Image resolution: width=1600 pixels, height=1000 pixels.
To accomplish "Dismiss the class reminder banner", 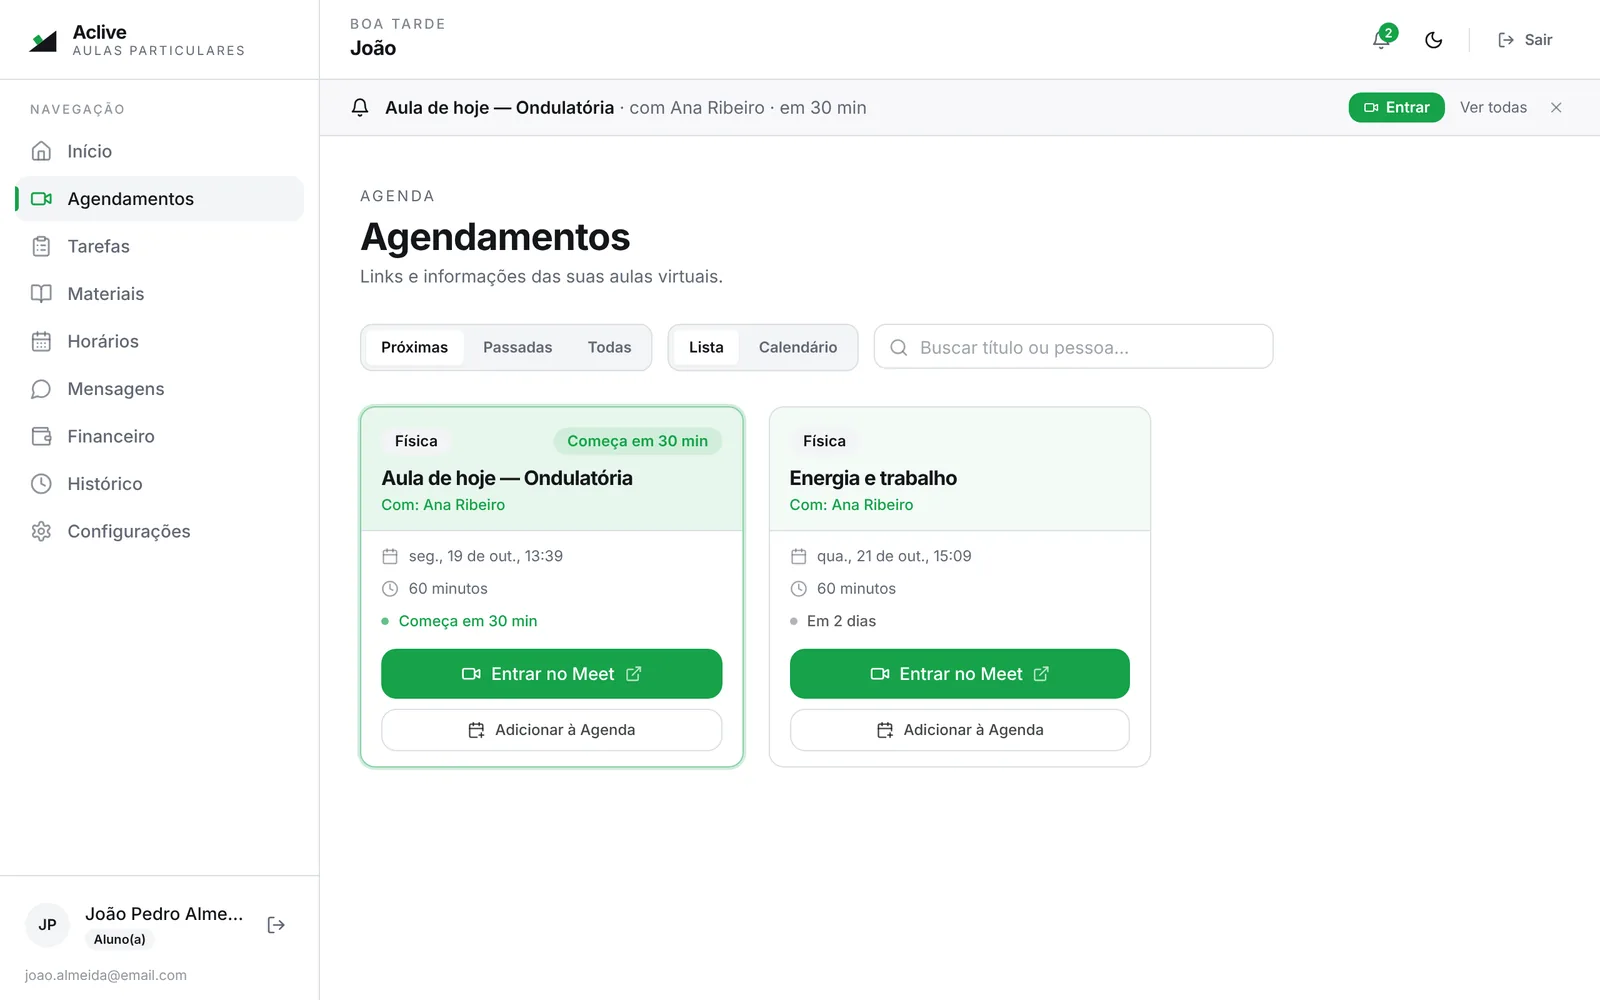I will click(1556, 108).
